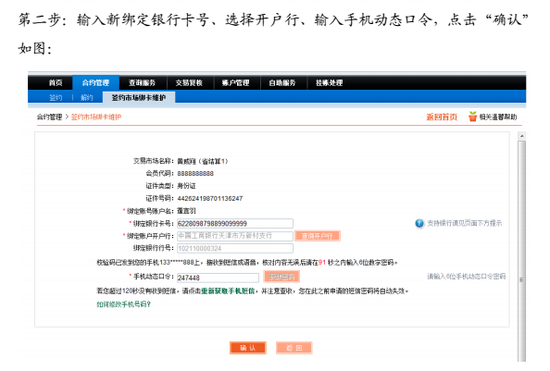The height and width of the screenshot is (371, 550).
Task: Open the 查询服务 menu
Action: click(x=142, y=83)
